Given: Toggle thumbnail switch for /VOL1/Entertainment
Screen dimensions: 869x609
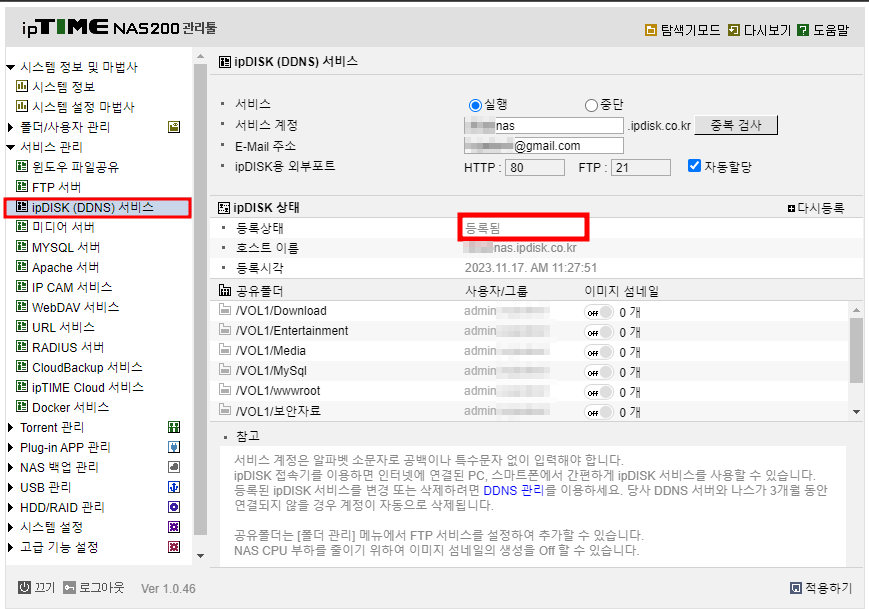Looking at the screenshot, I should click(599, 332).
